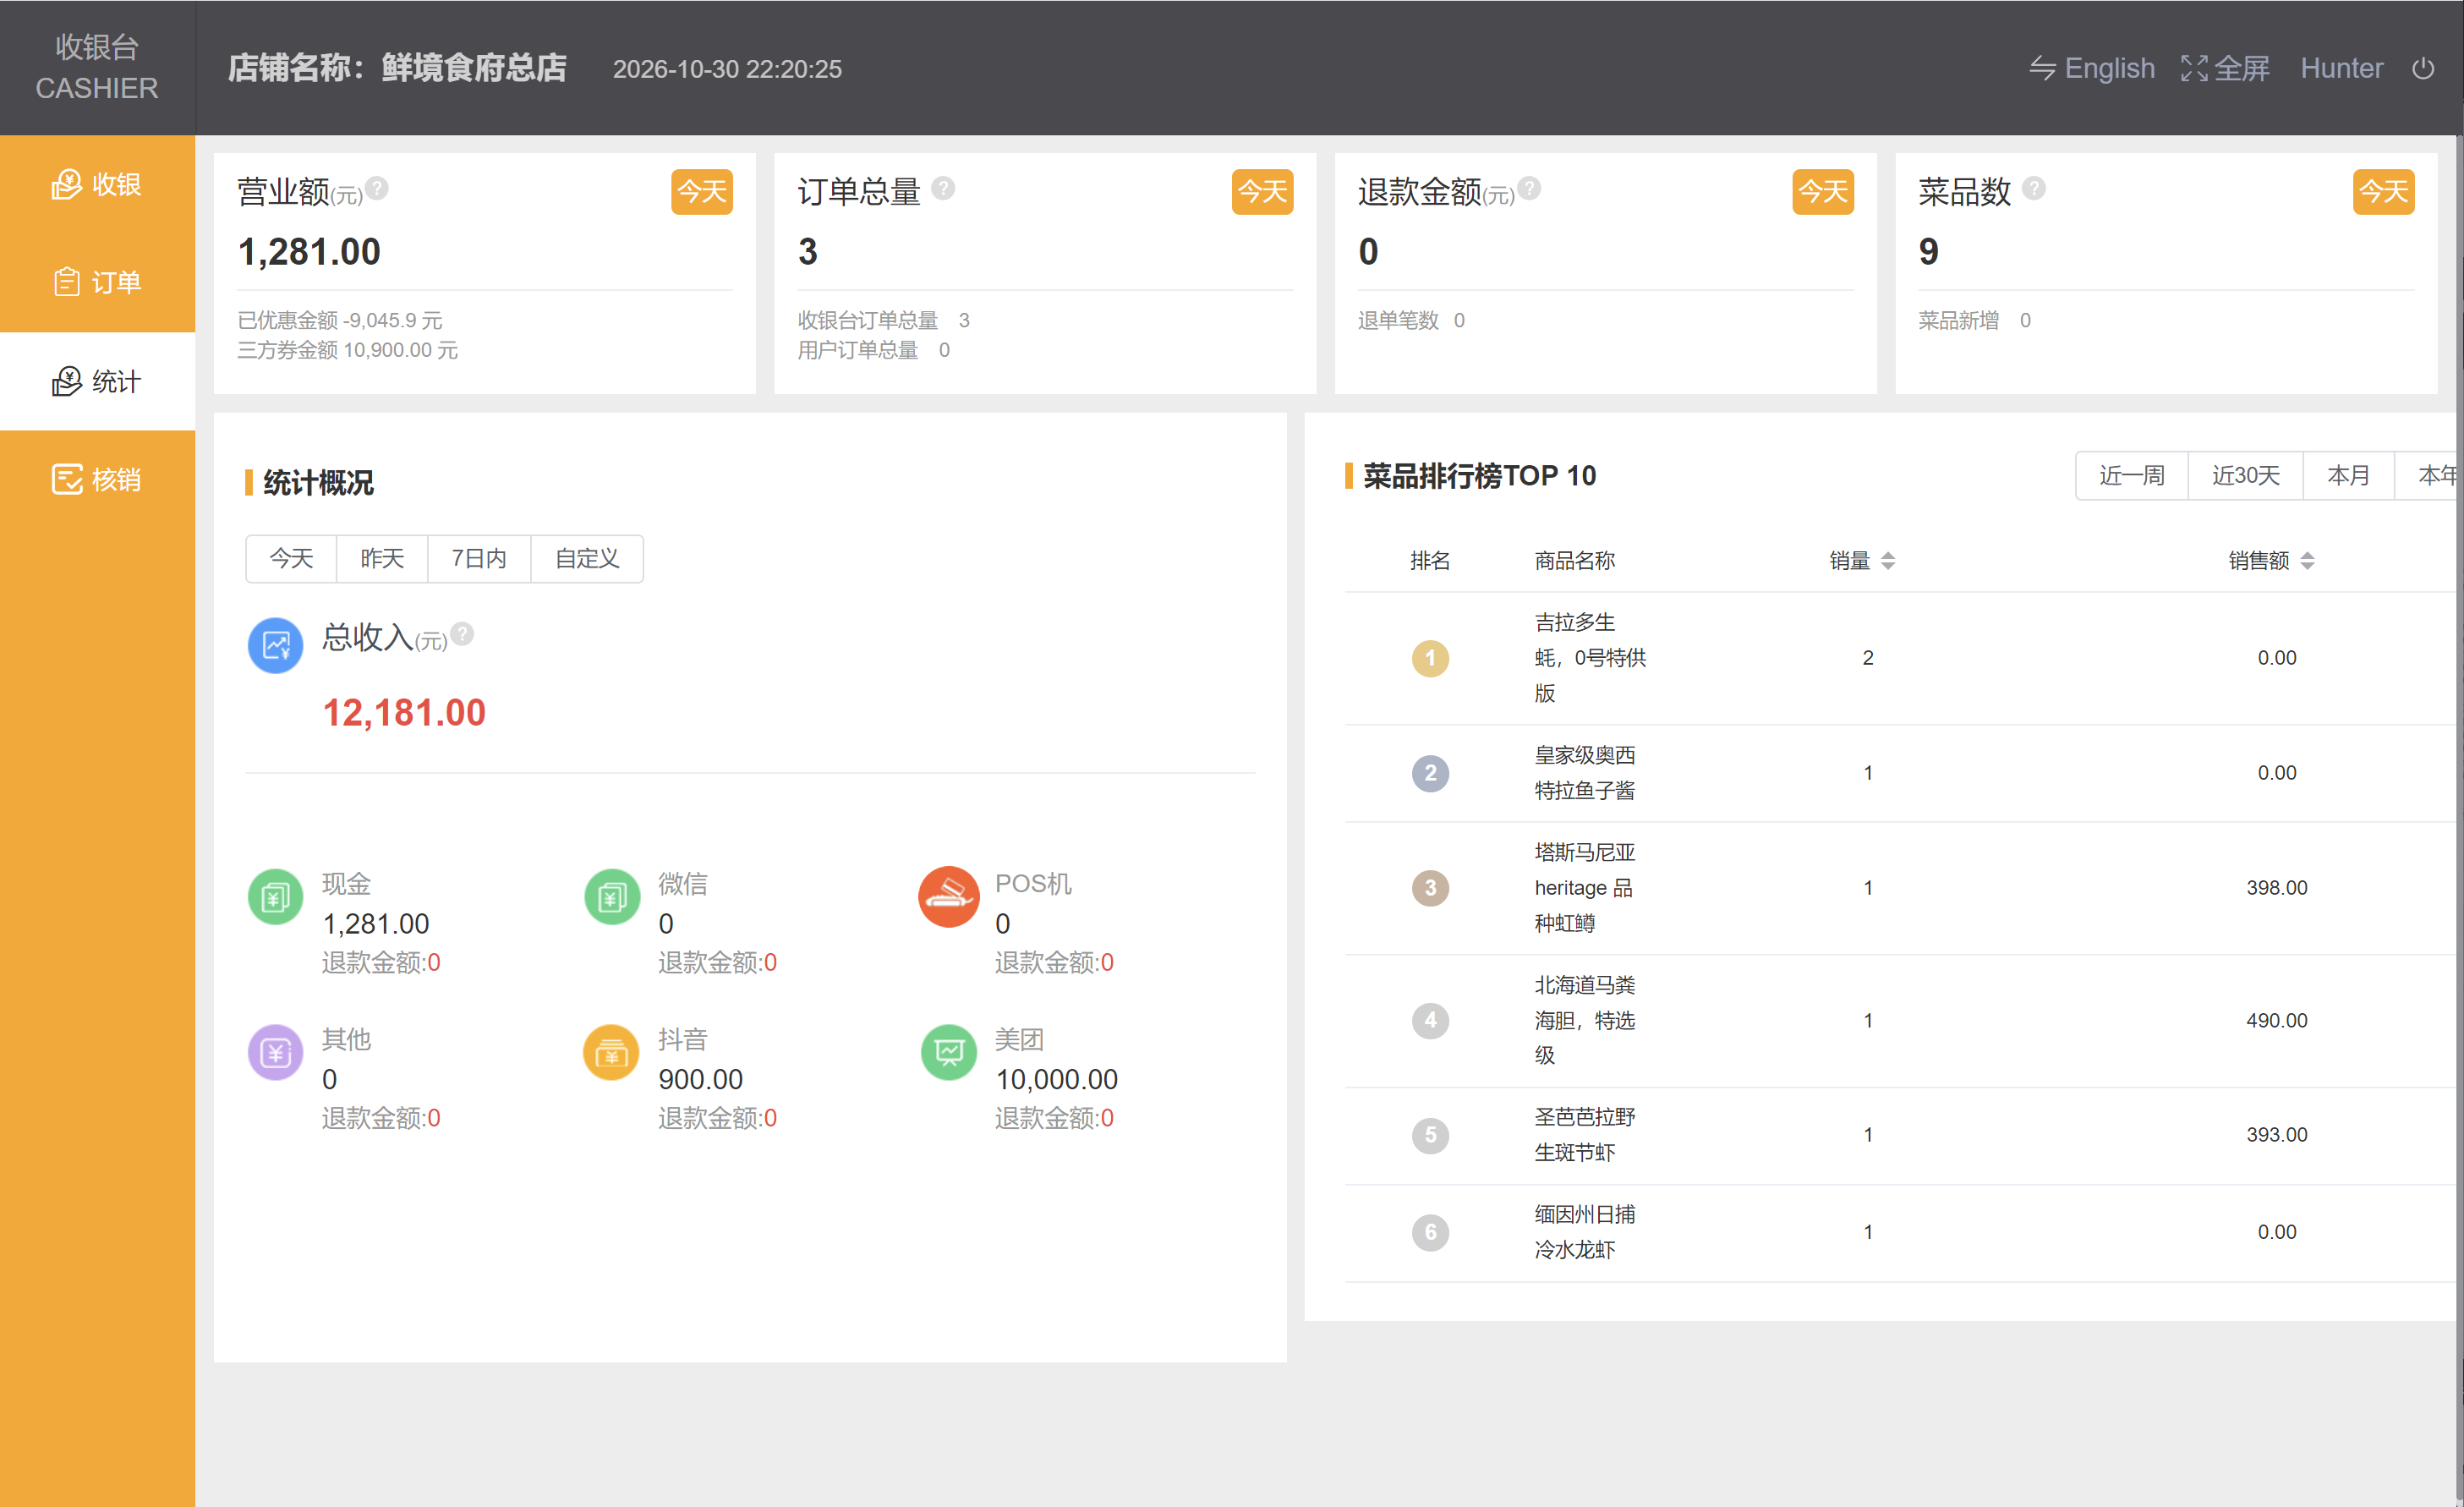2464x1507 pixels.
Task: Click rank 1 gold medal badge
Action: [x=1430, y=658]
